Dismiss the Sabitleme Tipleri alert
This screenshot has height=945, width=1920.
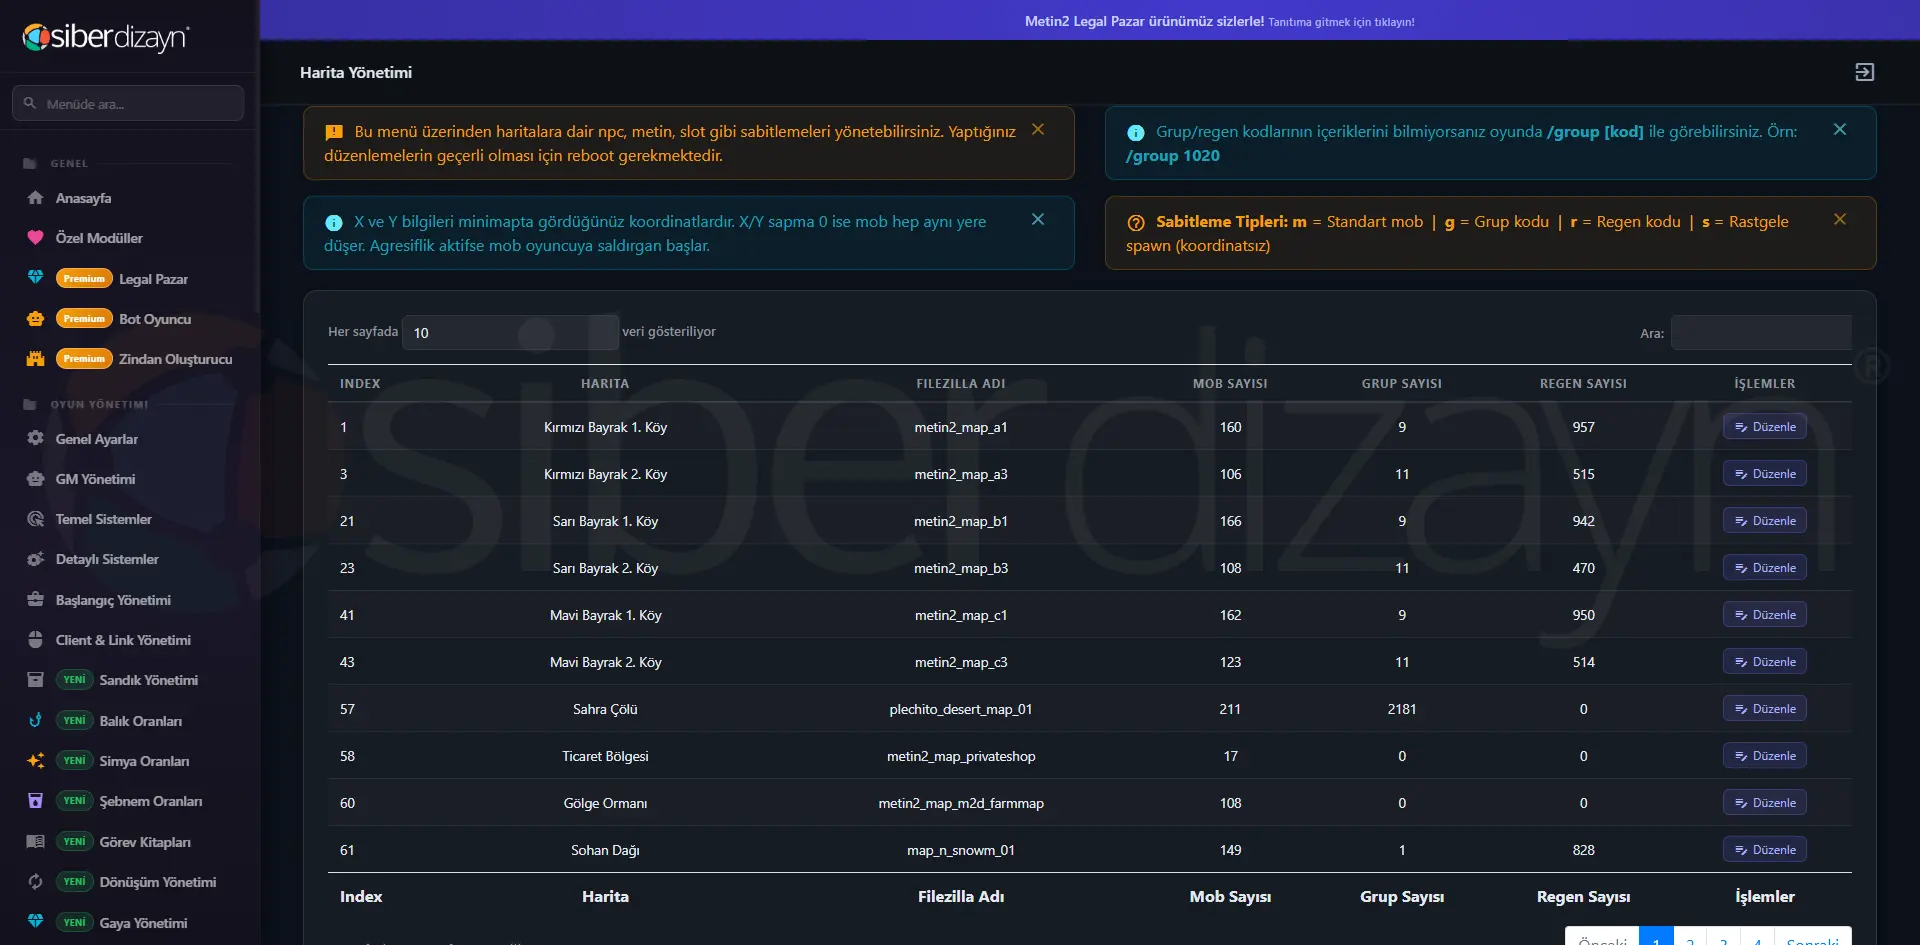point(1840,220)
